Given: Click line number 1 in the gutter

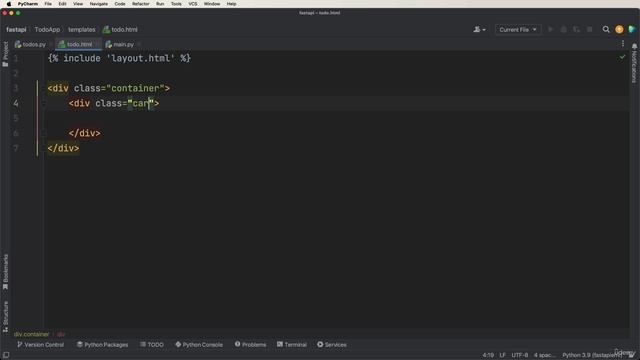Looking at the screenshot, I should click(x=16, y=58).
